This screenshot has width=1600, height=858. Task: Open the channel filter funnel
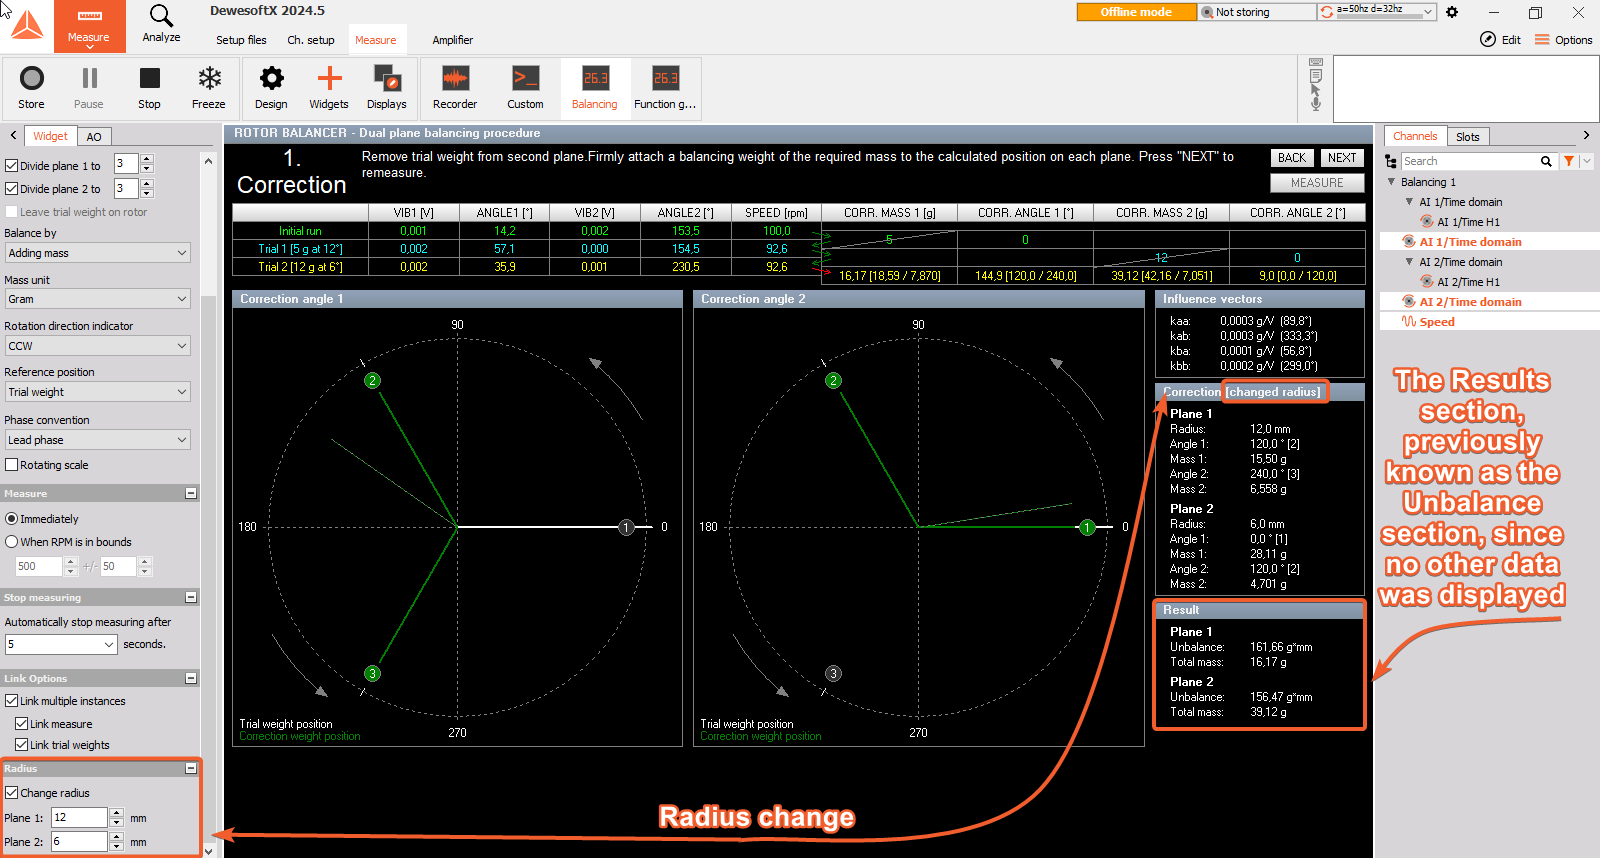point(1569,161)
